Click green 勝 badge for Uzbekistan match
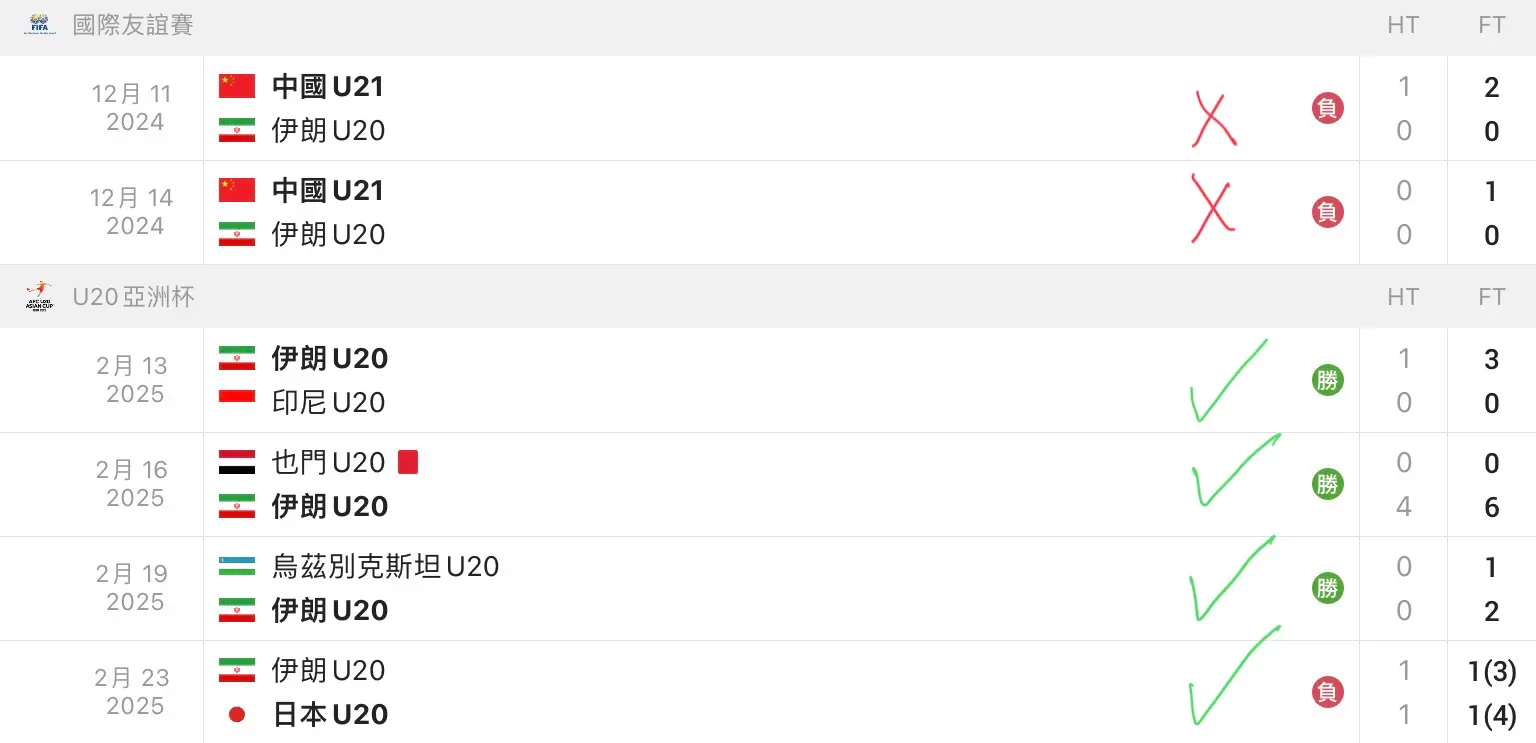This screenshot has height=743, width=1536. click(x=1327, y=588)
